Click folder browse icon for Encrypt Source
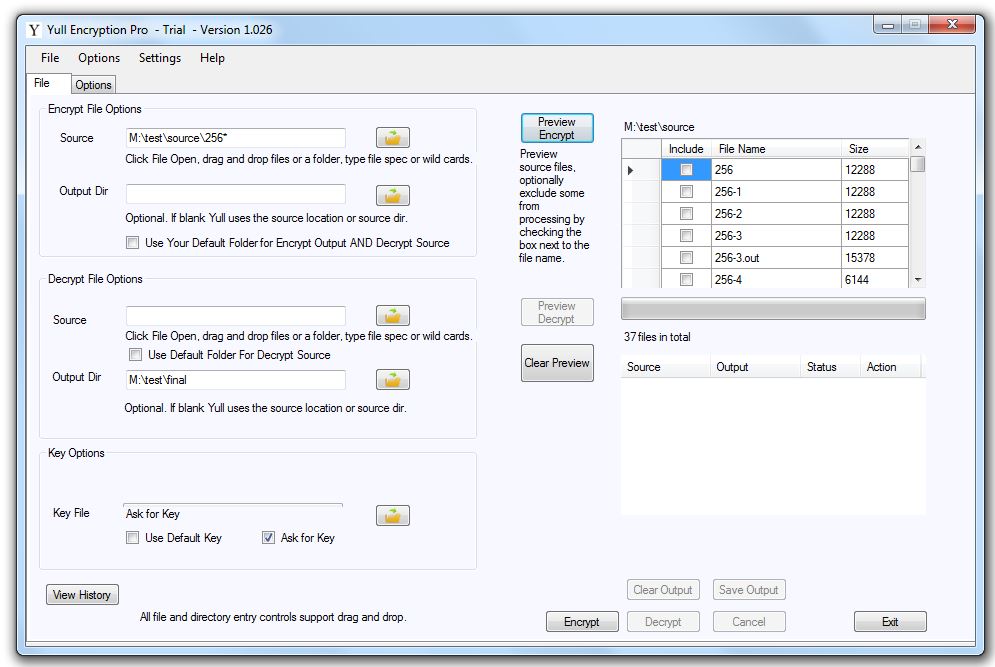Image resolution: width=995 pixels, height=667 pixels. [x=393, y=138]
